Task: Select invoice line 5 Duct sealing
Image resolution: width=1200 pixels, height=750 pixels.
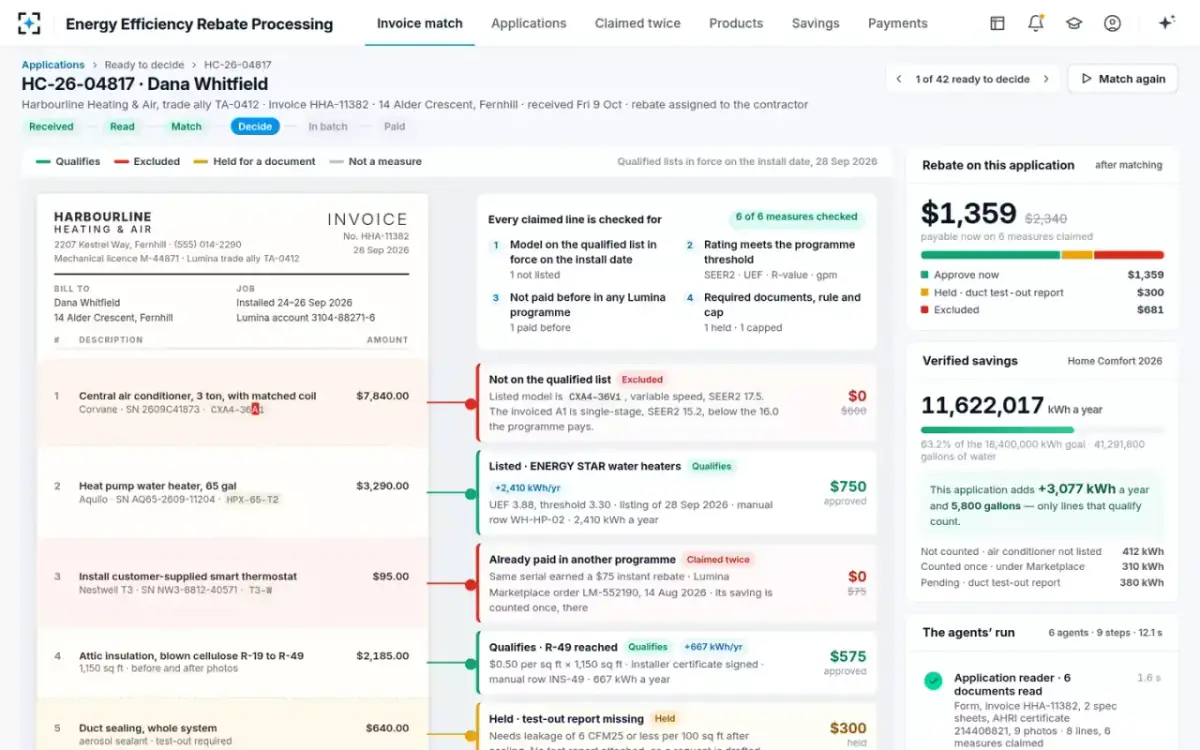Action: 232,724
